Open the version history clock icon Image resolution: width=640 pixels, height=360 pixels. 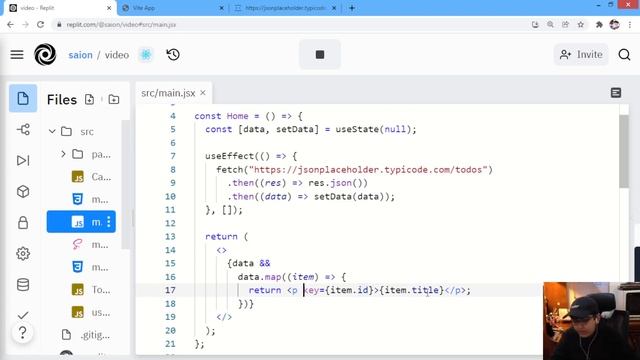tap(173, 55)
